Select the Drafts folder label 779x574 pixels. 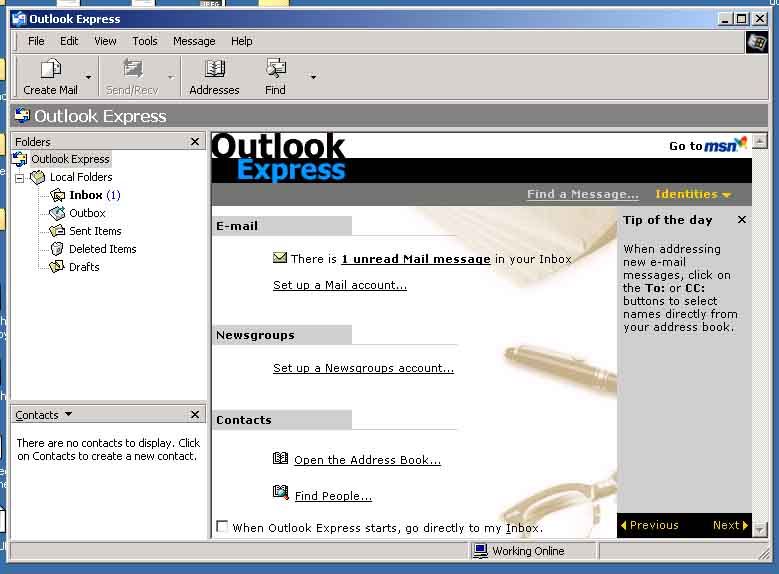(84, 267)
